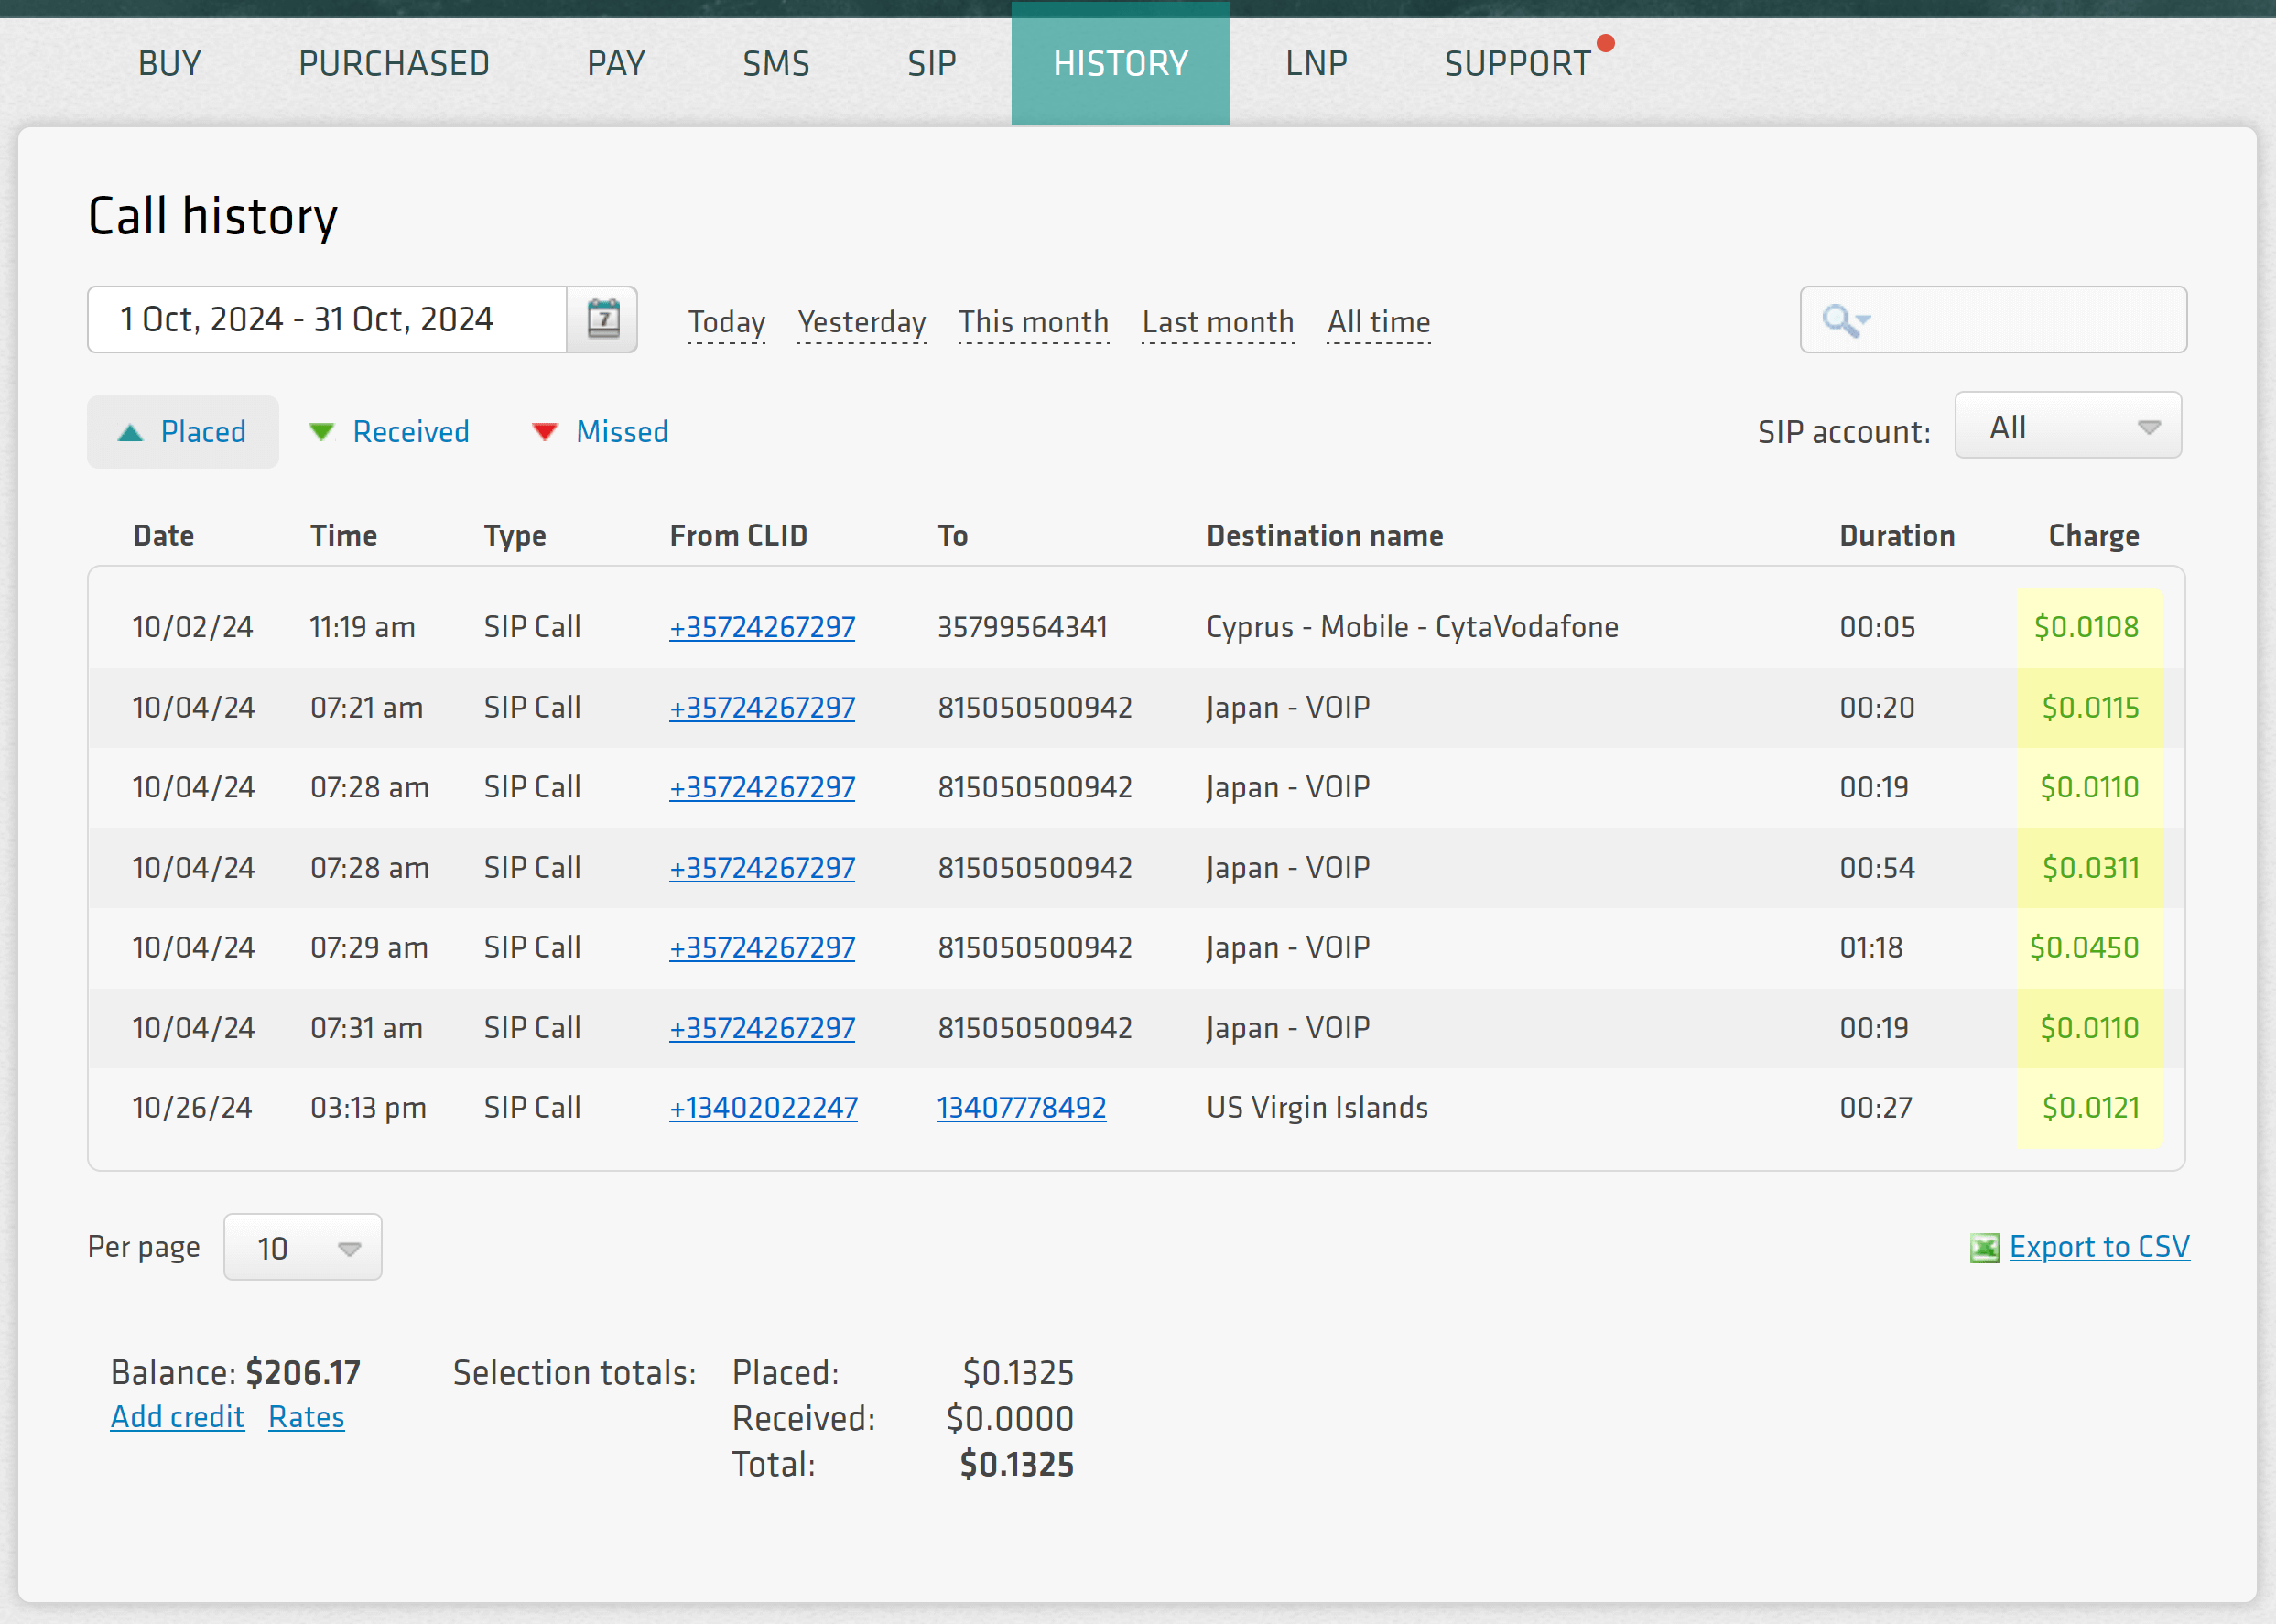Click the Export to CSV spreadsheet icon
Viewport: 2276px width, 1624px height.
point(1984,1248)
